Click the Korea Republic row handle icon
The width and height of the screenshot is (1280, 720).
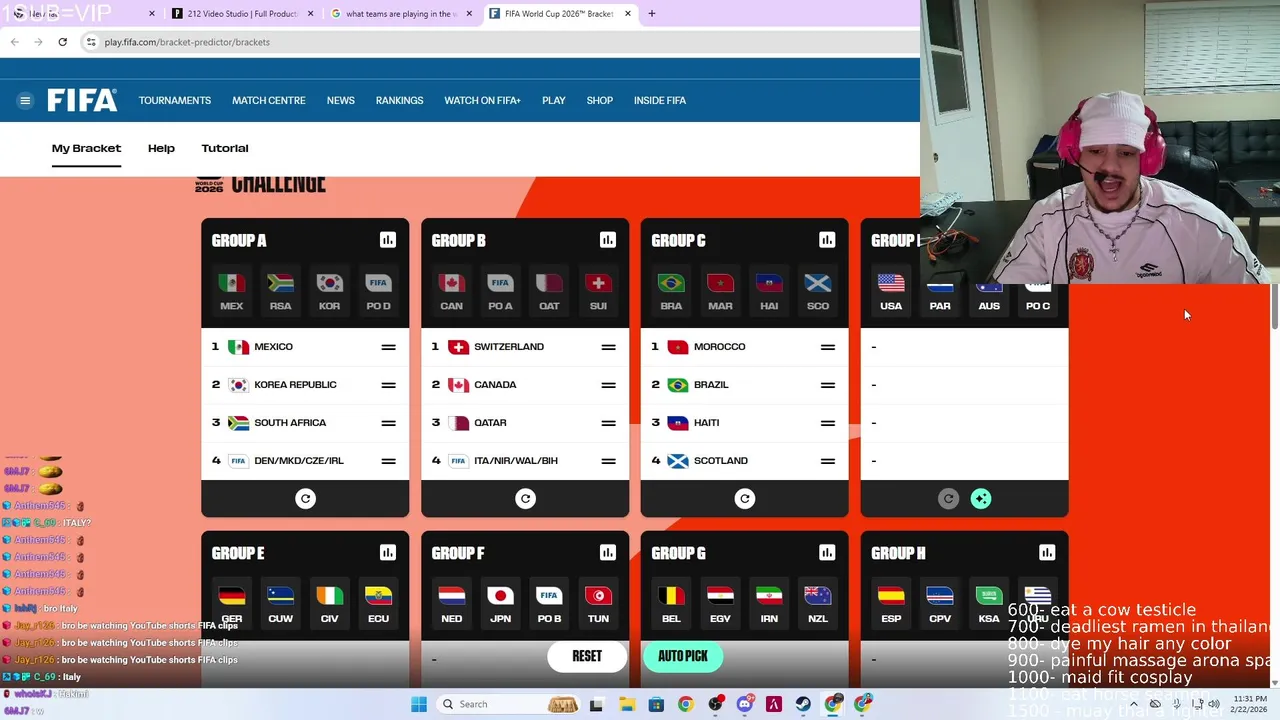[388, 385]
